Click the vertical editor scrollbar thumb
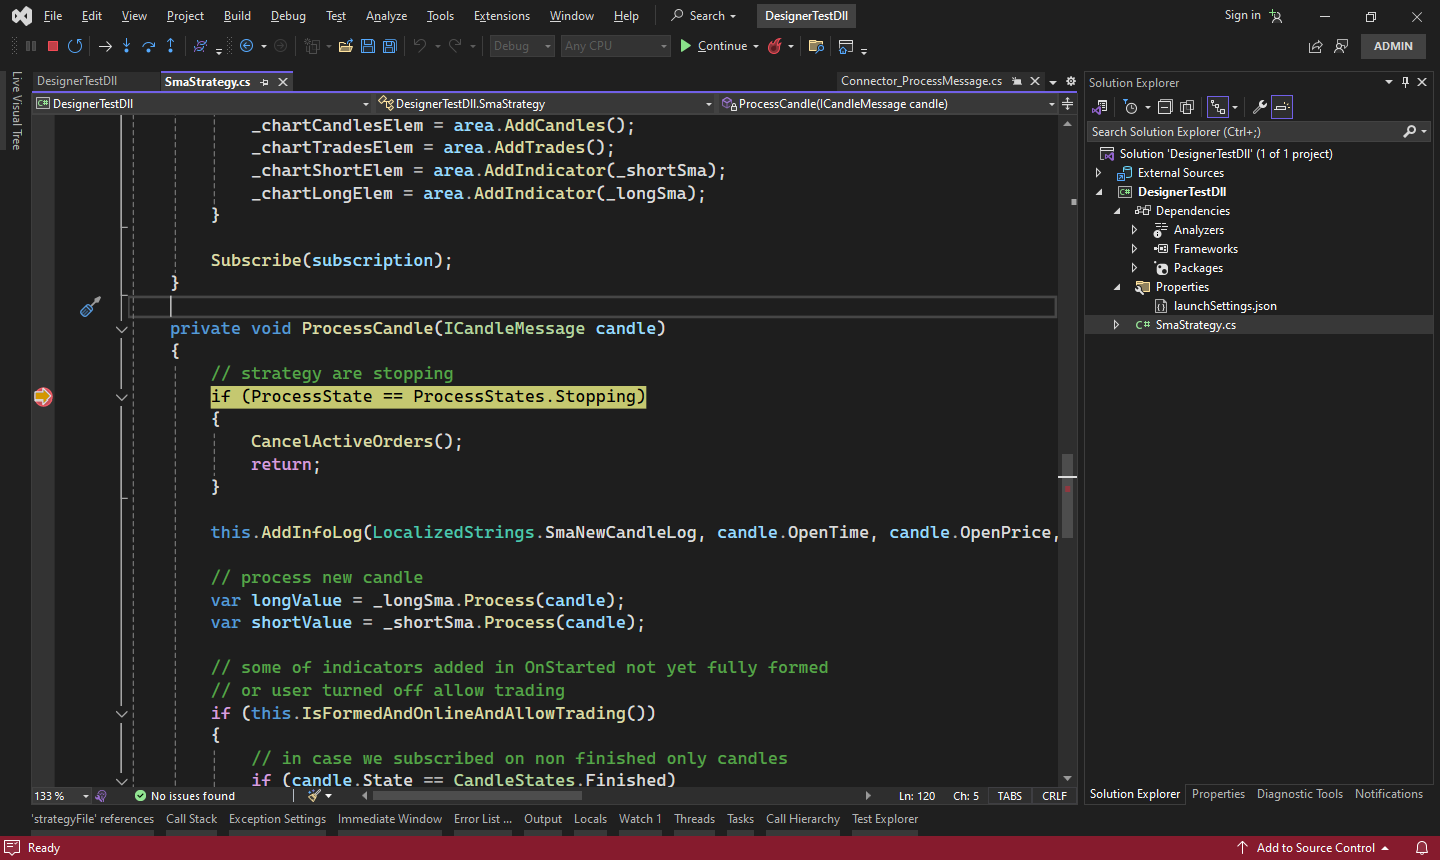The height and width of the screenshot is (860, 1440). [1067, 496]
